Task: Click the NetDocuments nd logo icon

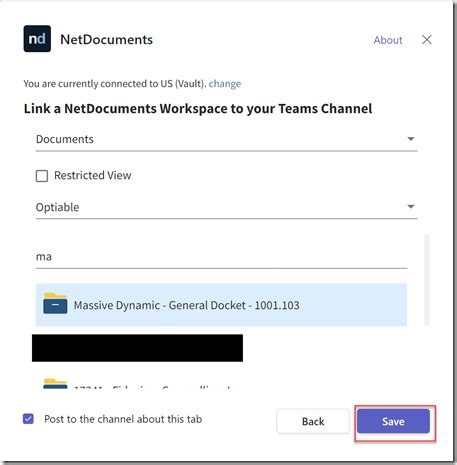Action: pyautogui.click(x=37, y=39)
